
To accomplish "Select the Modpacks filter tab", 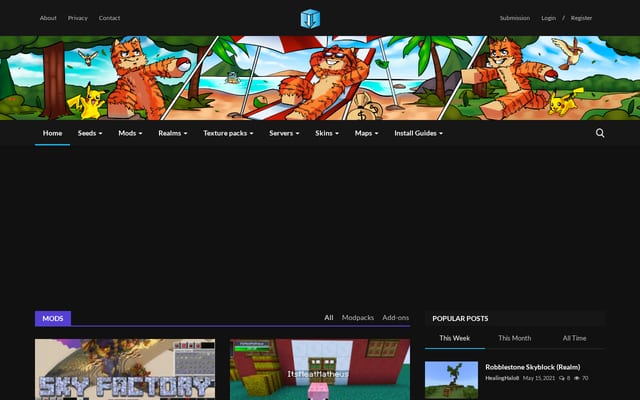I will [358, 318].
